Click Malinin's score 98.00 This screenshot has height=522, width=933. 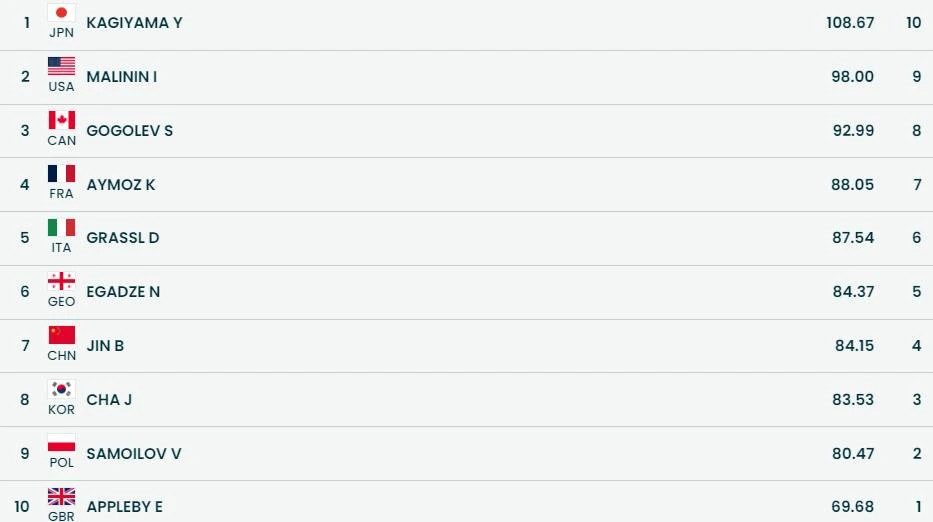tap(852, 76)
